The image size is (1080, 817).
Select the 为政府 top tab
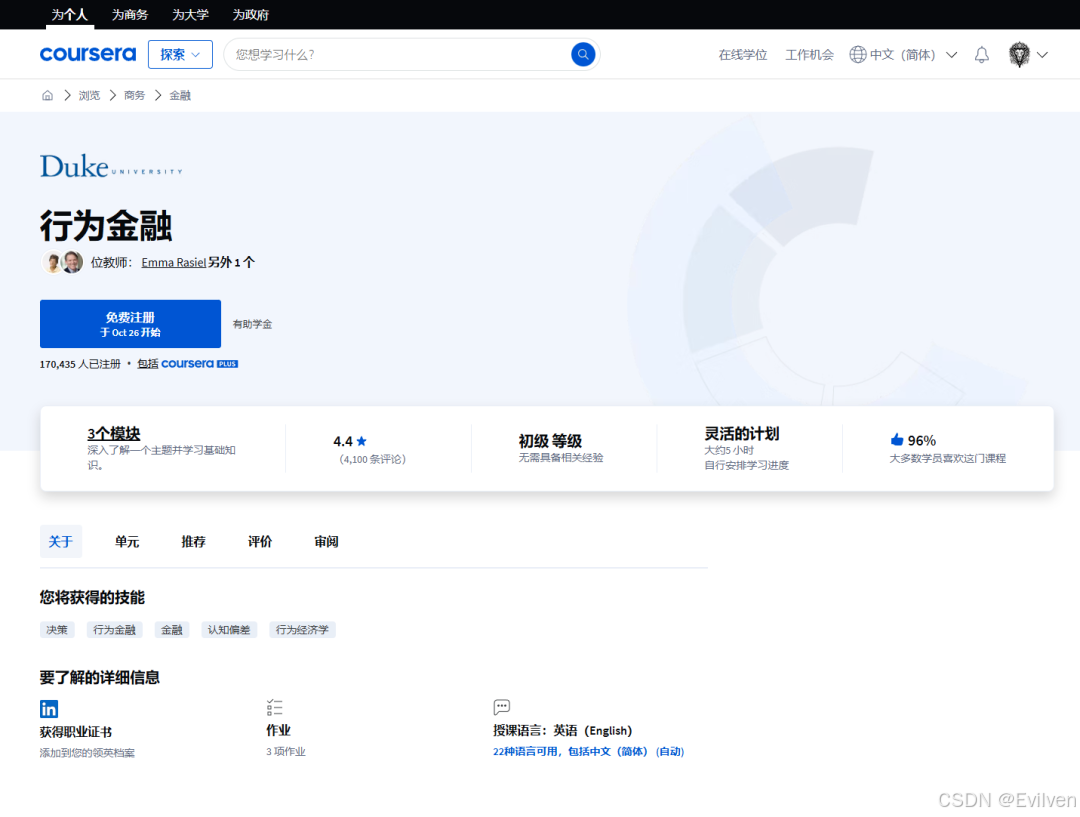pos(250,14)
